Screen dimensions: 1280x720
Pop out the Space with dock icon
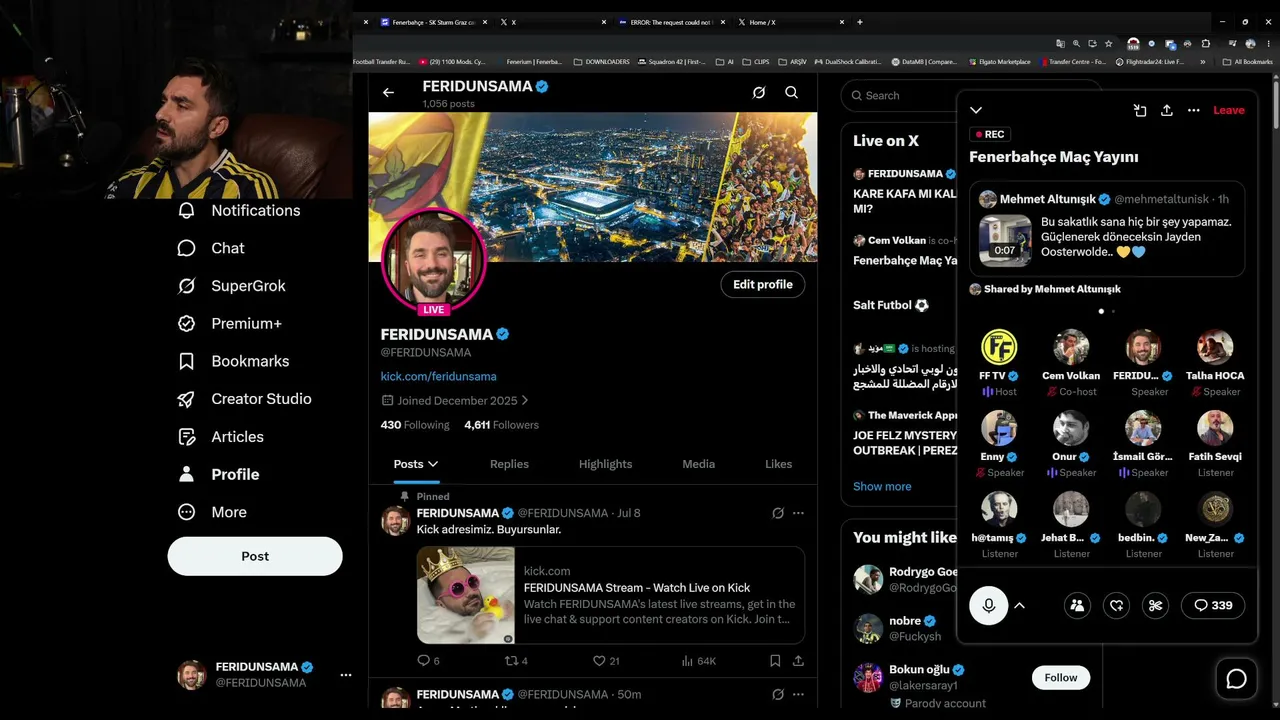[x=1140, y=110]
